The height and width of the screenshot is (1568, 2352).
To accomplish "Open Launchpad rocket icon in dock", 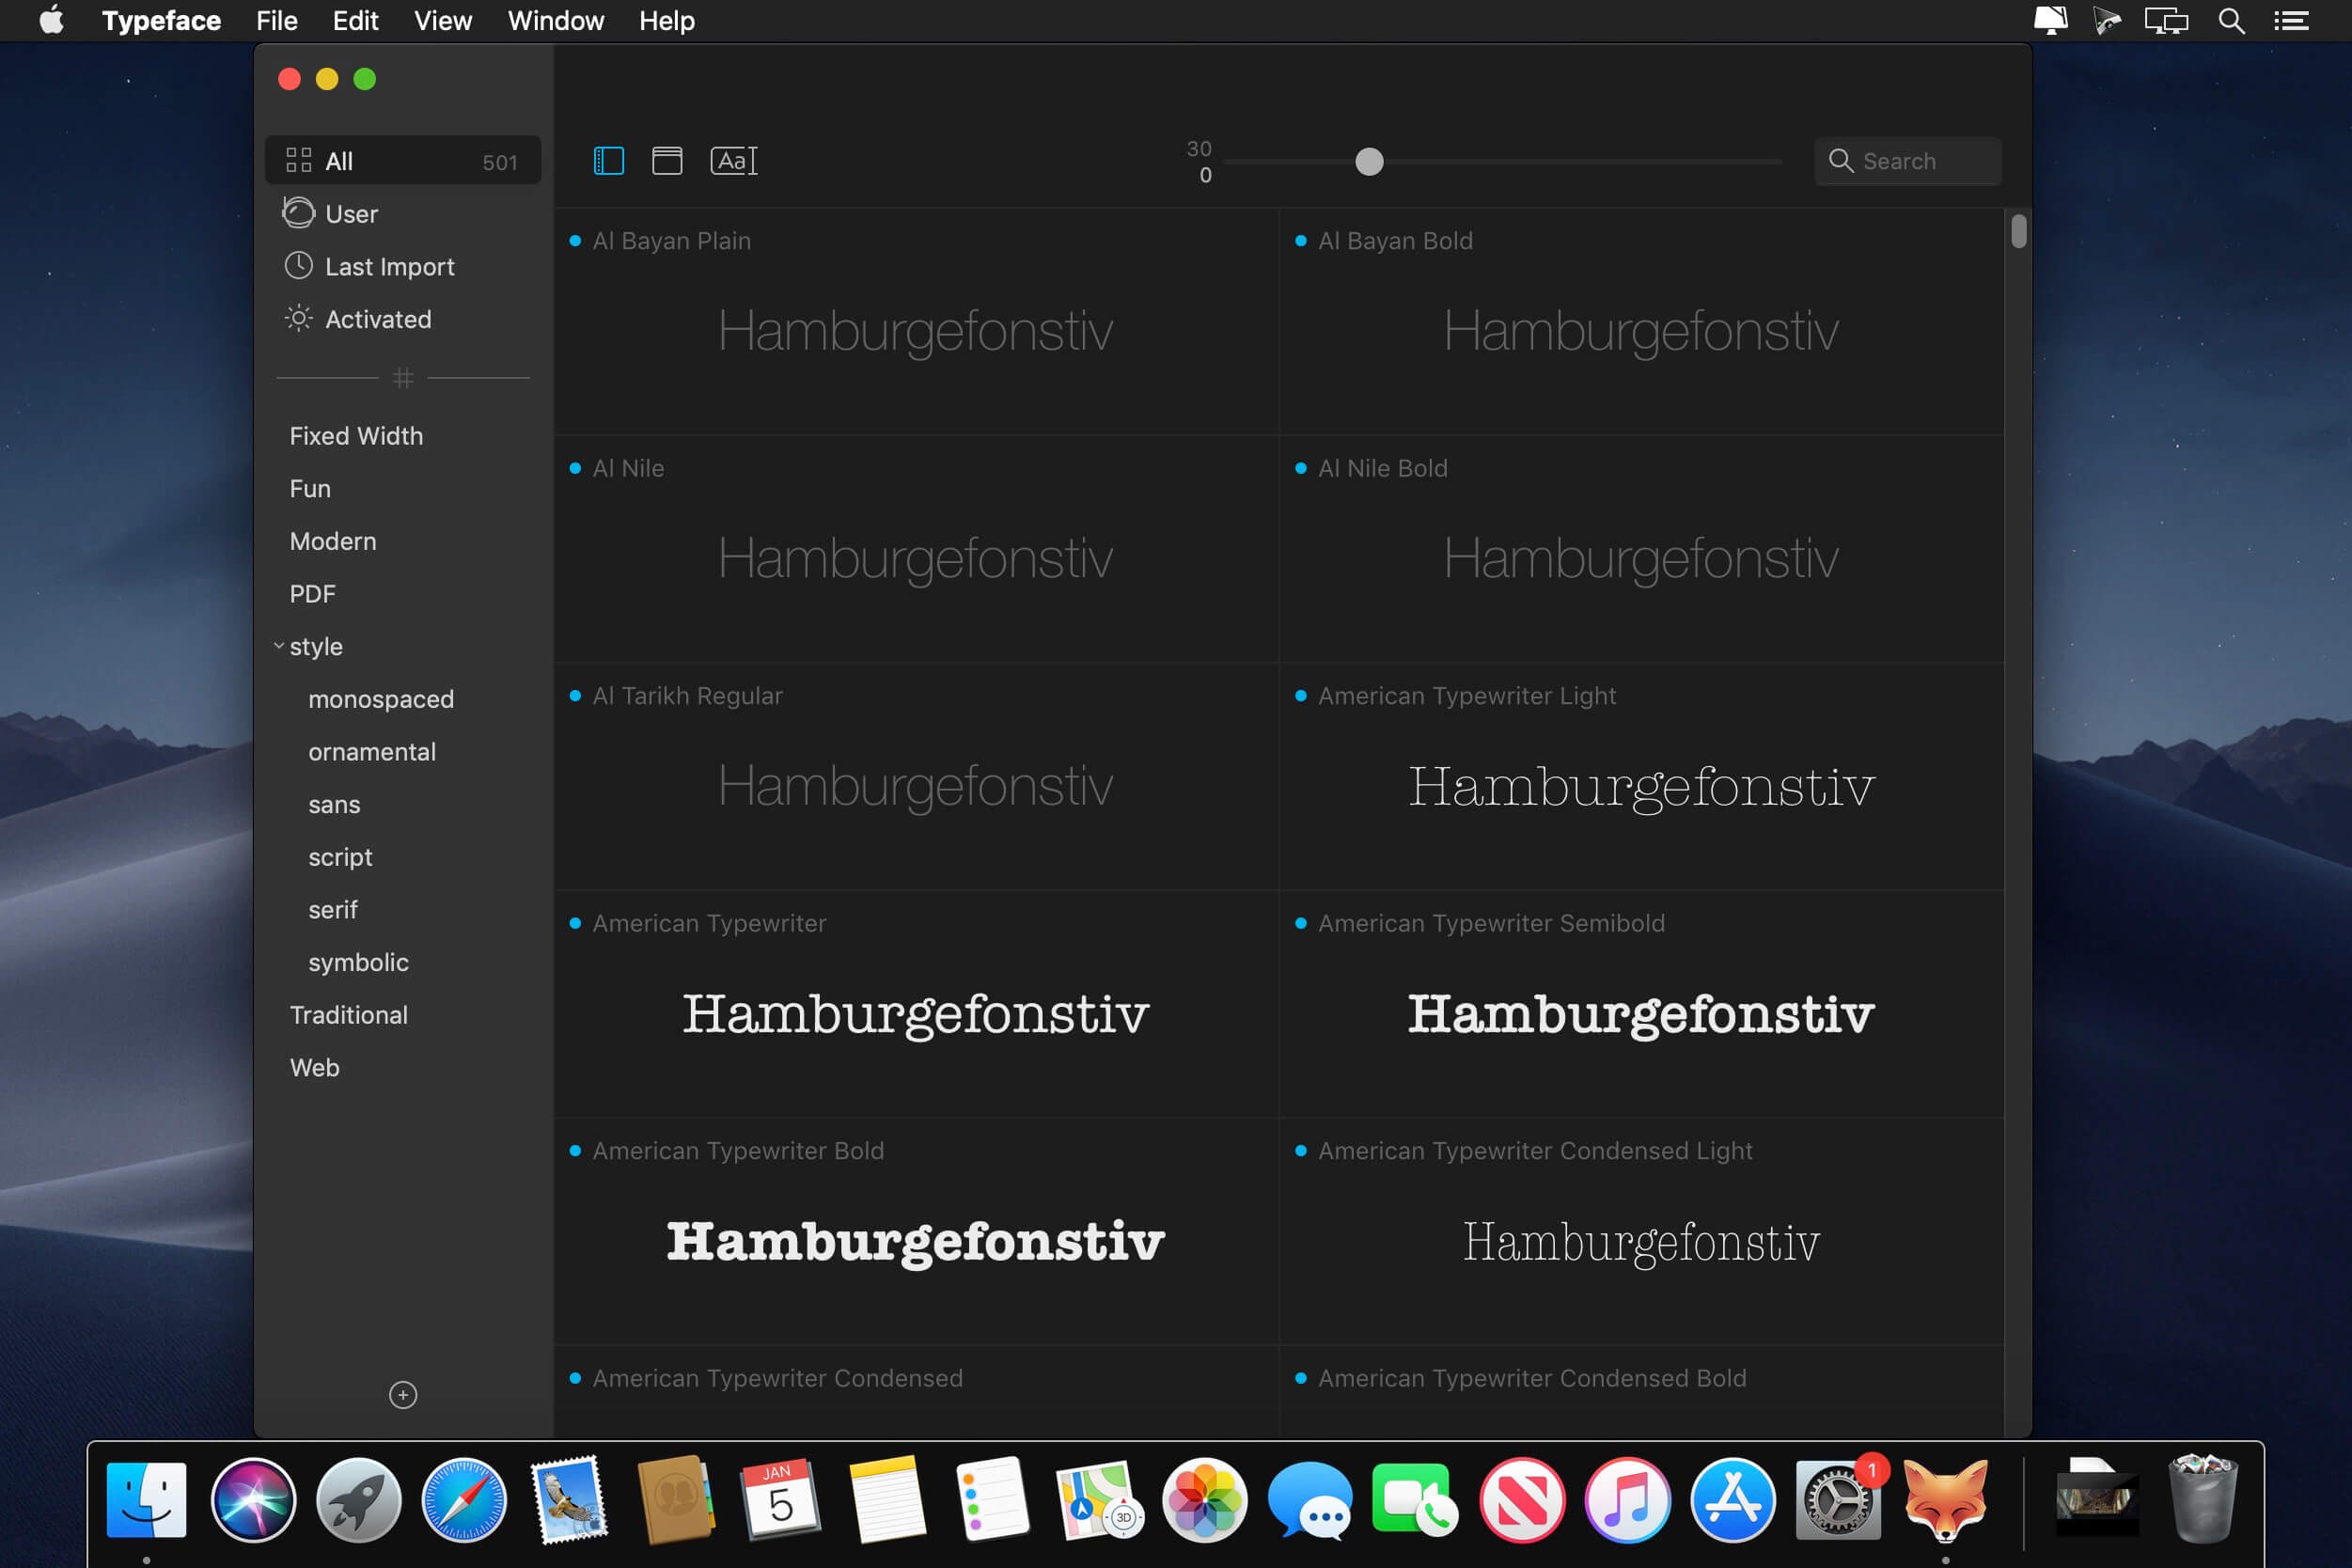I will click(x=359, y=1500).
